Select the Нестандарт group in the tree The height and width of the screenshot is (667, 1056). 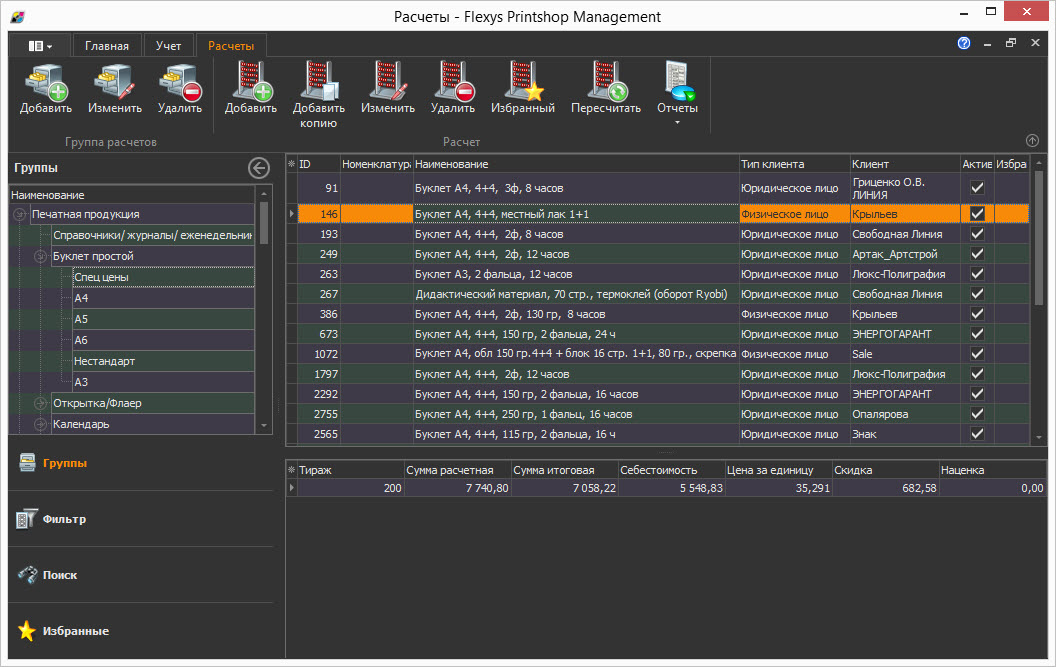[163, 360]
